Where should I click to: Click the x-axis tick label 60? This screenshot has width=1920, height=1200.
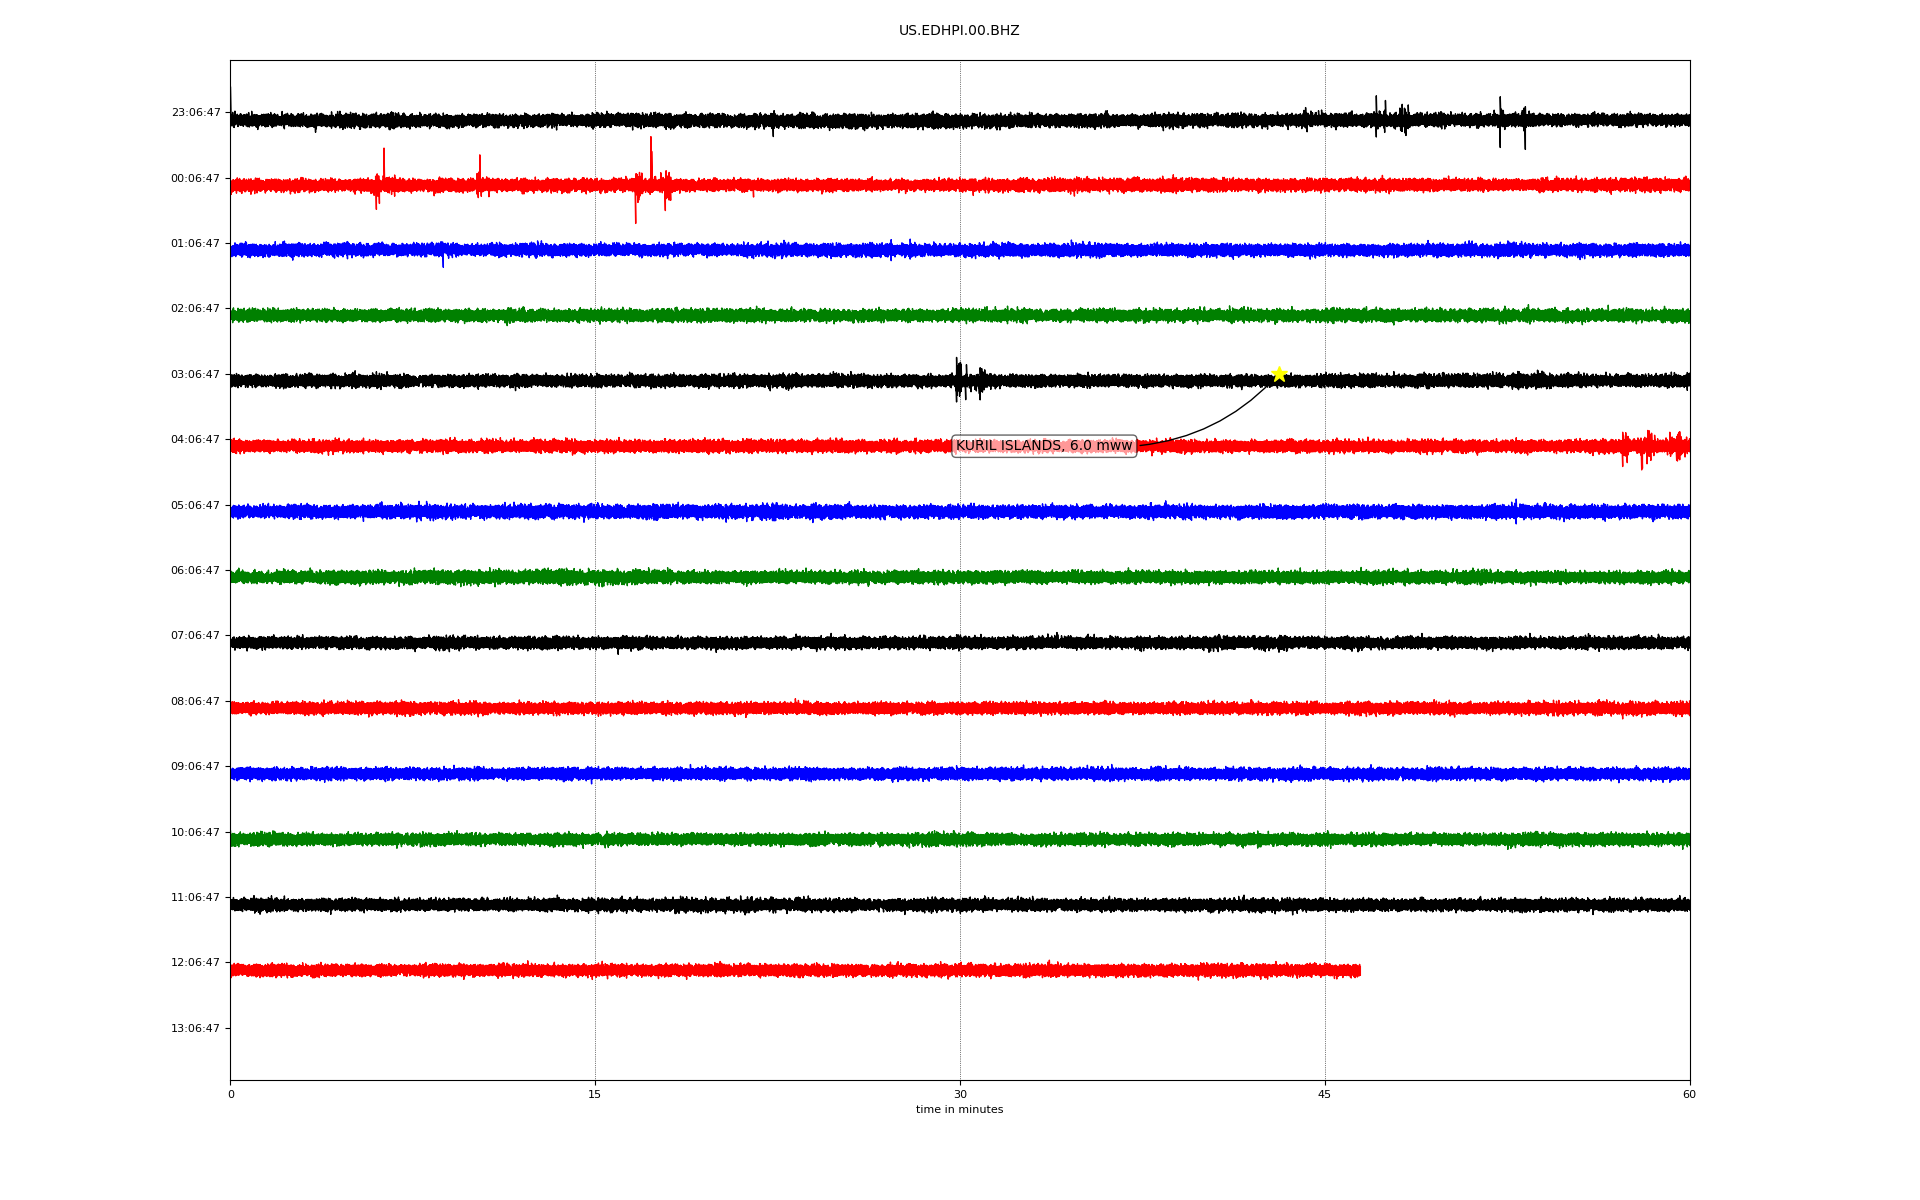[x=1689, y=1094]
